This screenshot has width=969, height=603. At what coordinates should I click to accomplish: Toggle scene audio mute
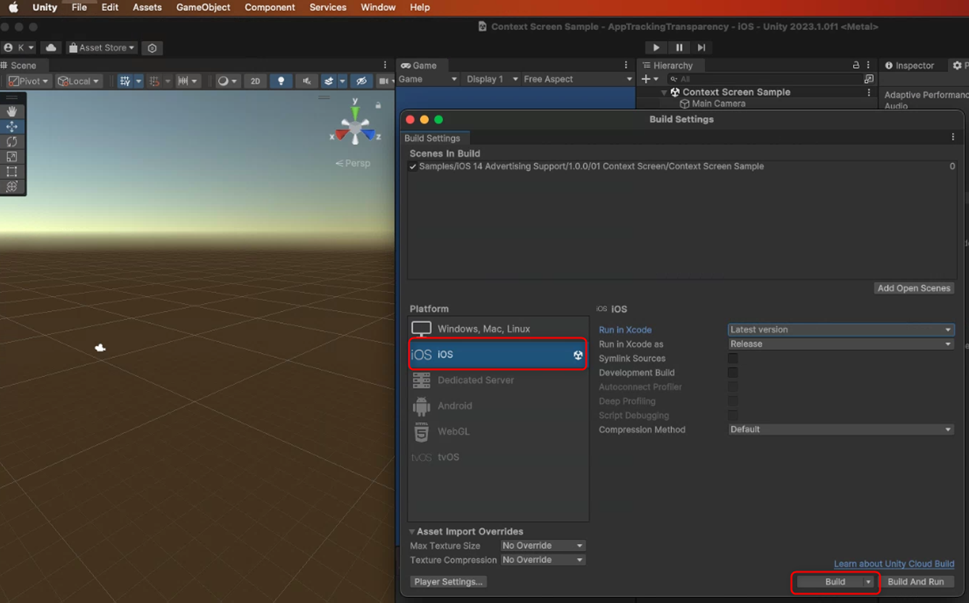click(x=306, y=81)
